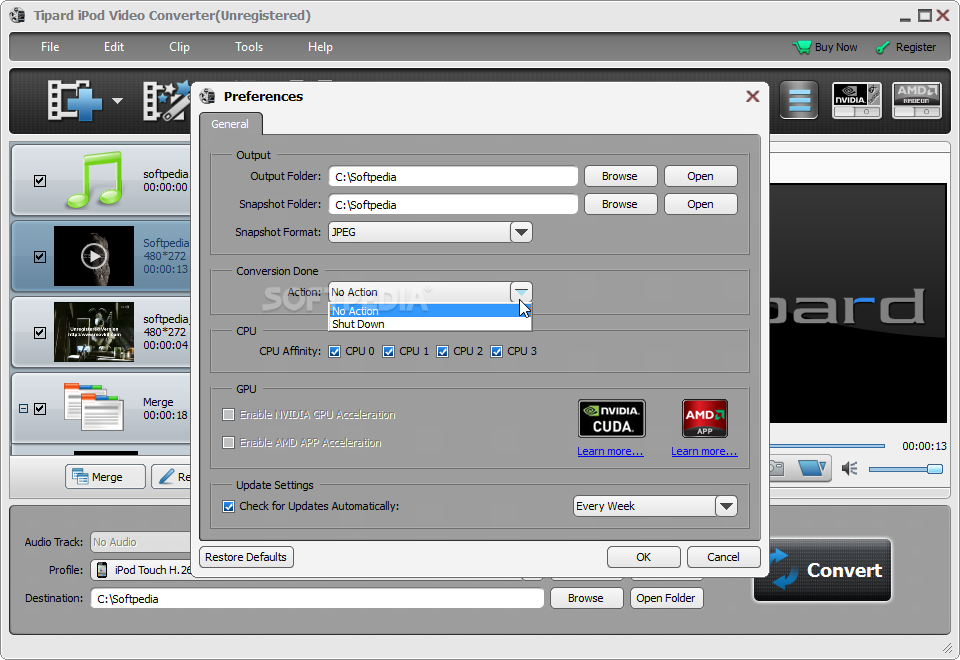Collapse the Merge group expander

(23, 408)
